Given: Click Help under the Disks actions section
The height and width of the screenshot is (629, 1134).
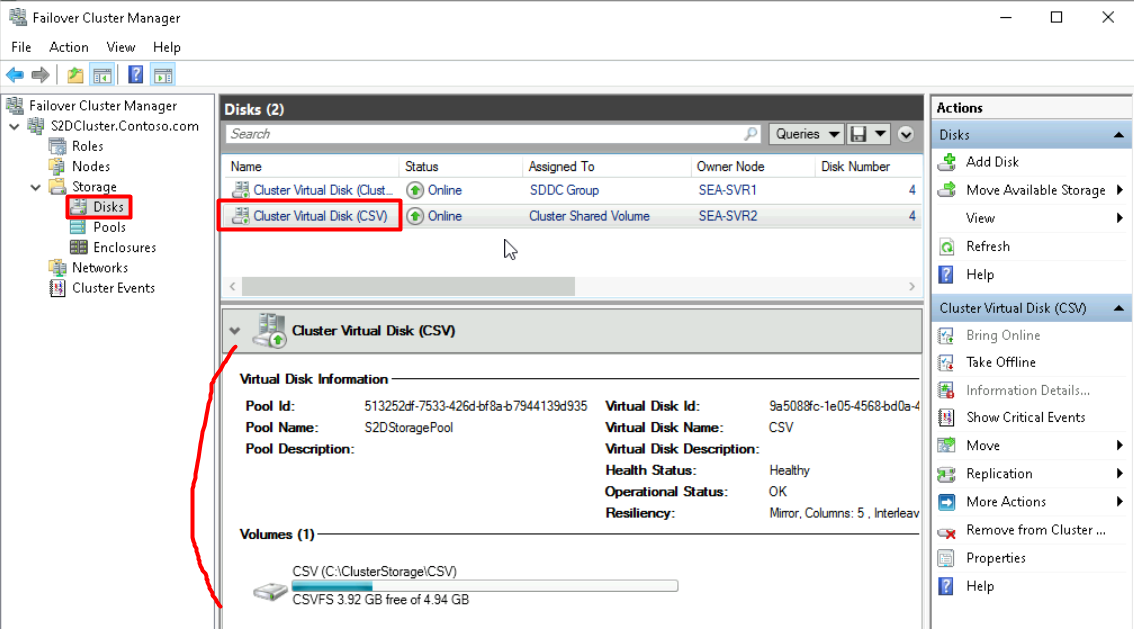Looking at the screenshot, I should point(980,275).
